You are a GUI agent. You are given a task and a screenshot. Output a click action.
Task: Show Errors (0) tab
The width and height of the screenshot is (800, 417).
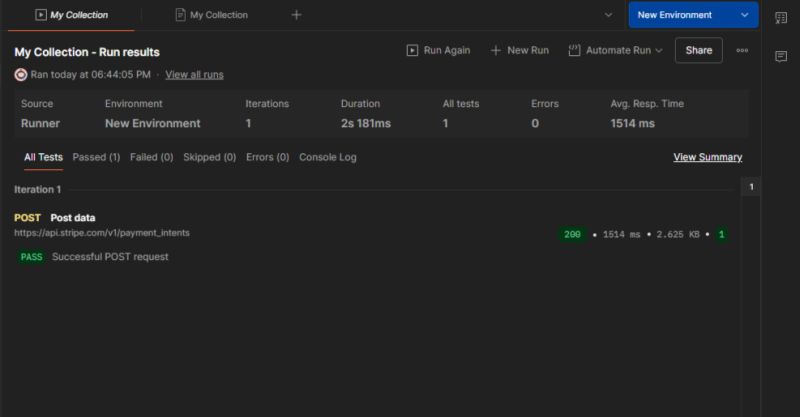pyautogui.click(x=267, y=158)
